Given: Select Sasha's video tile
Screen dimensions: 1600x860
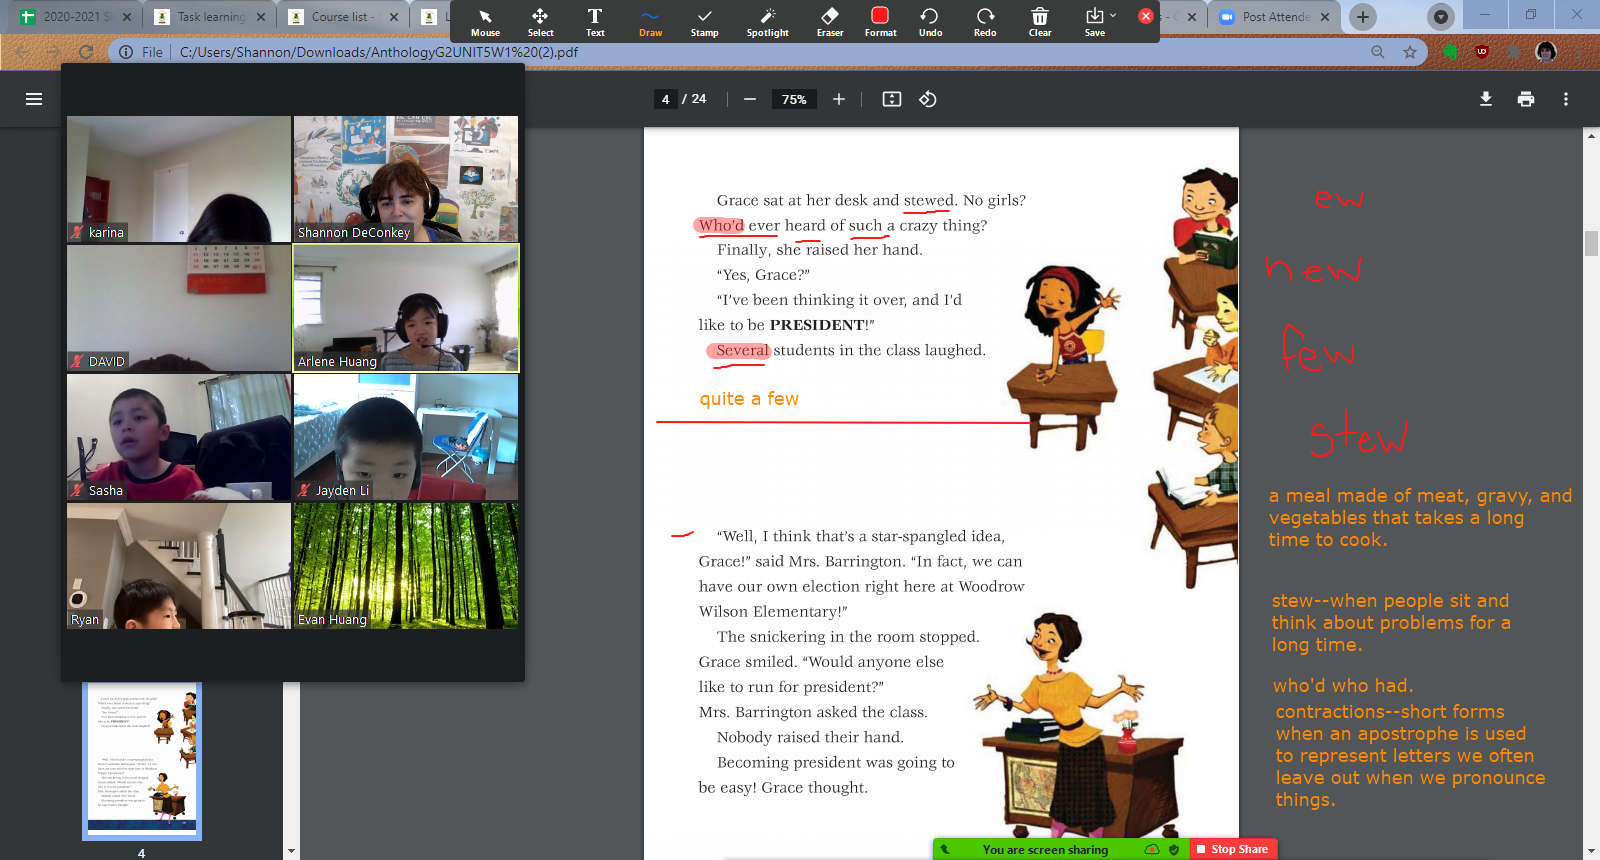Looking at the screenshot, I should 179,437.
